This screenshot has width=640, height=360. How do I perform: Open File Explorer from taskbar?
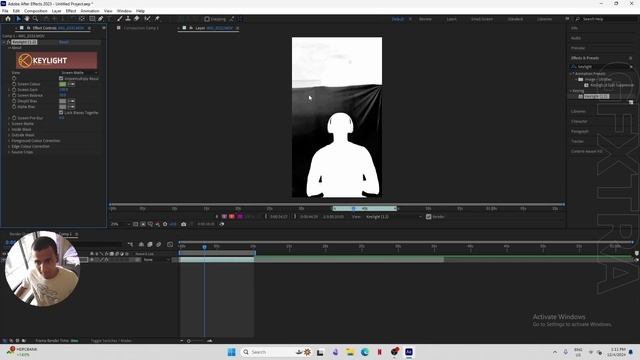350,352
